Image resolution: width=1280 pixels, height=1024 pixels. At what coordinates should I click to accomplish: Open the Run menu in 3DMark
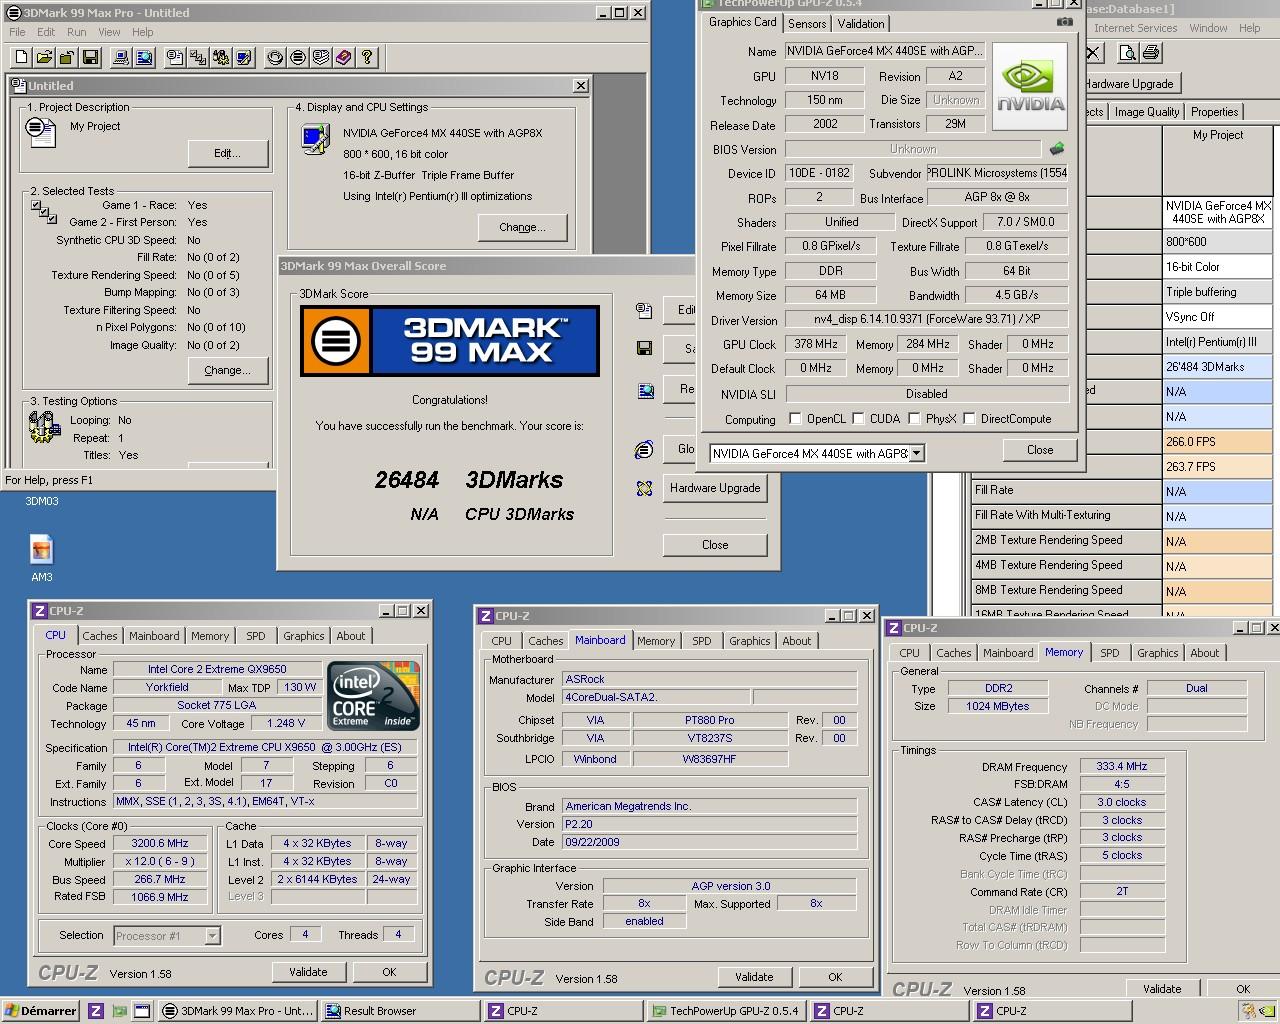[76, 32]
